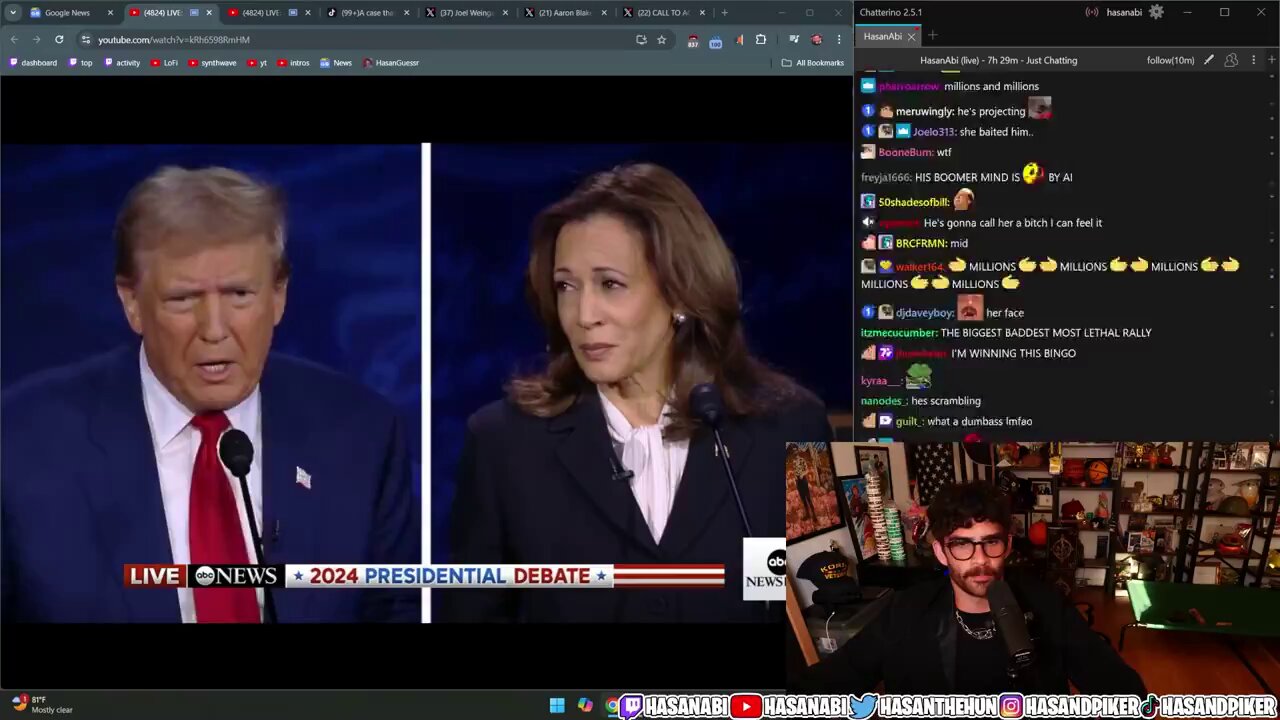Open Chrome three-dot menu

pos(839,39)
